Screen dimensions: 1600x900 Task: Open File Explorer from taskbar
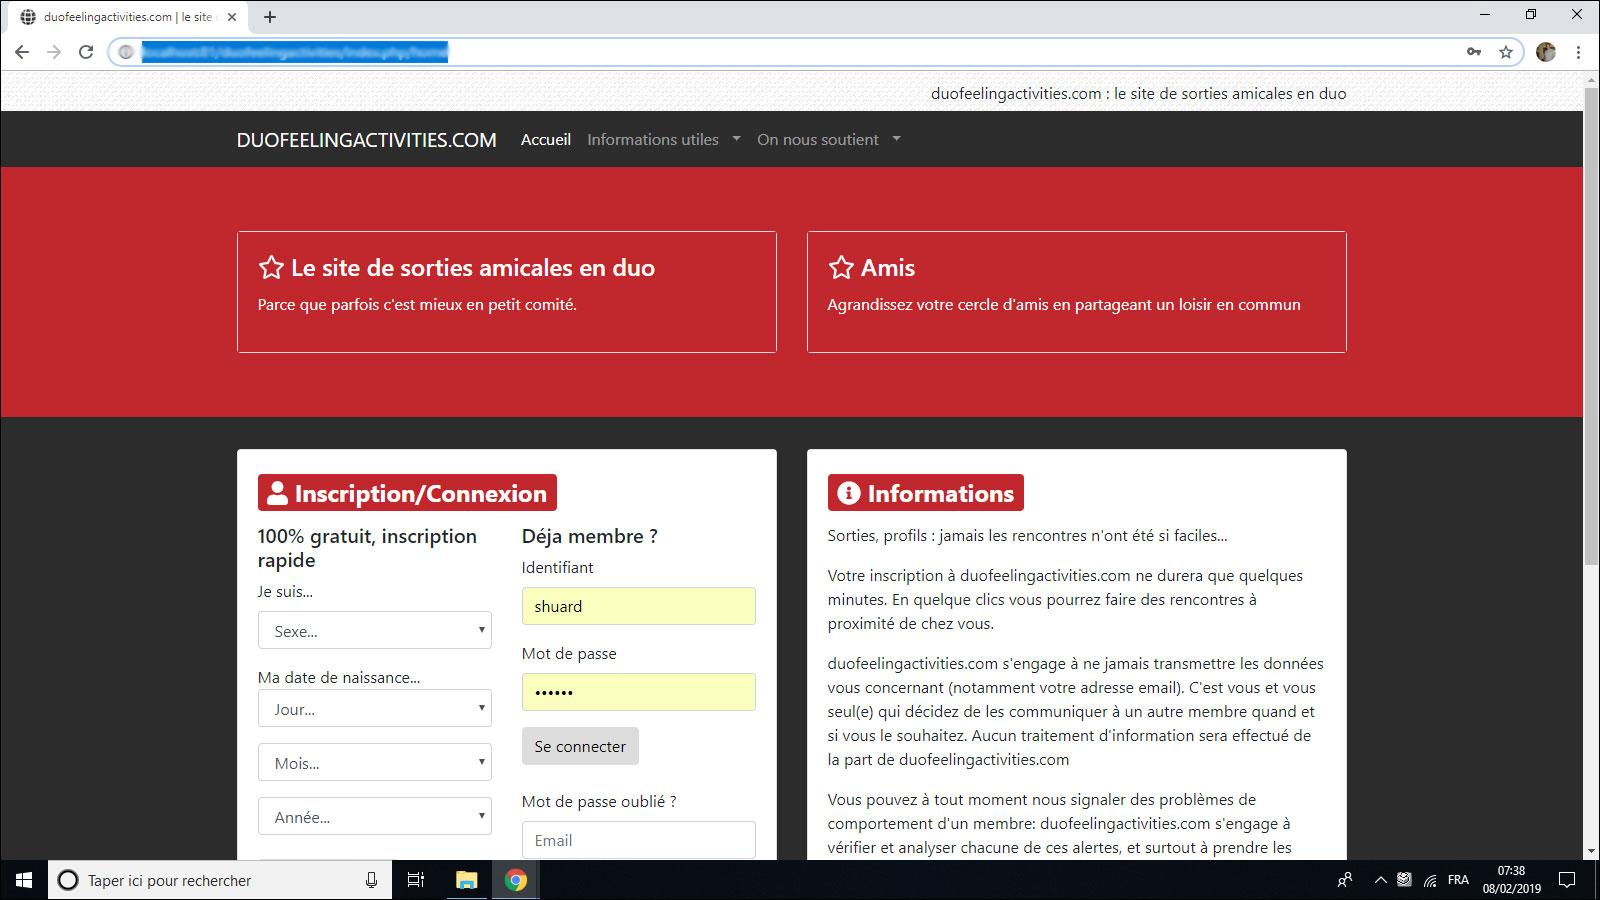466,880
